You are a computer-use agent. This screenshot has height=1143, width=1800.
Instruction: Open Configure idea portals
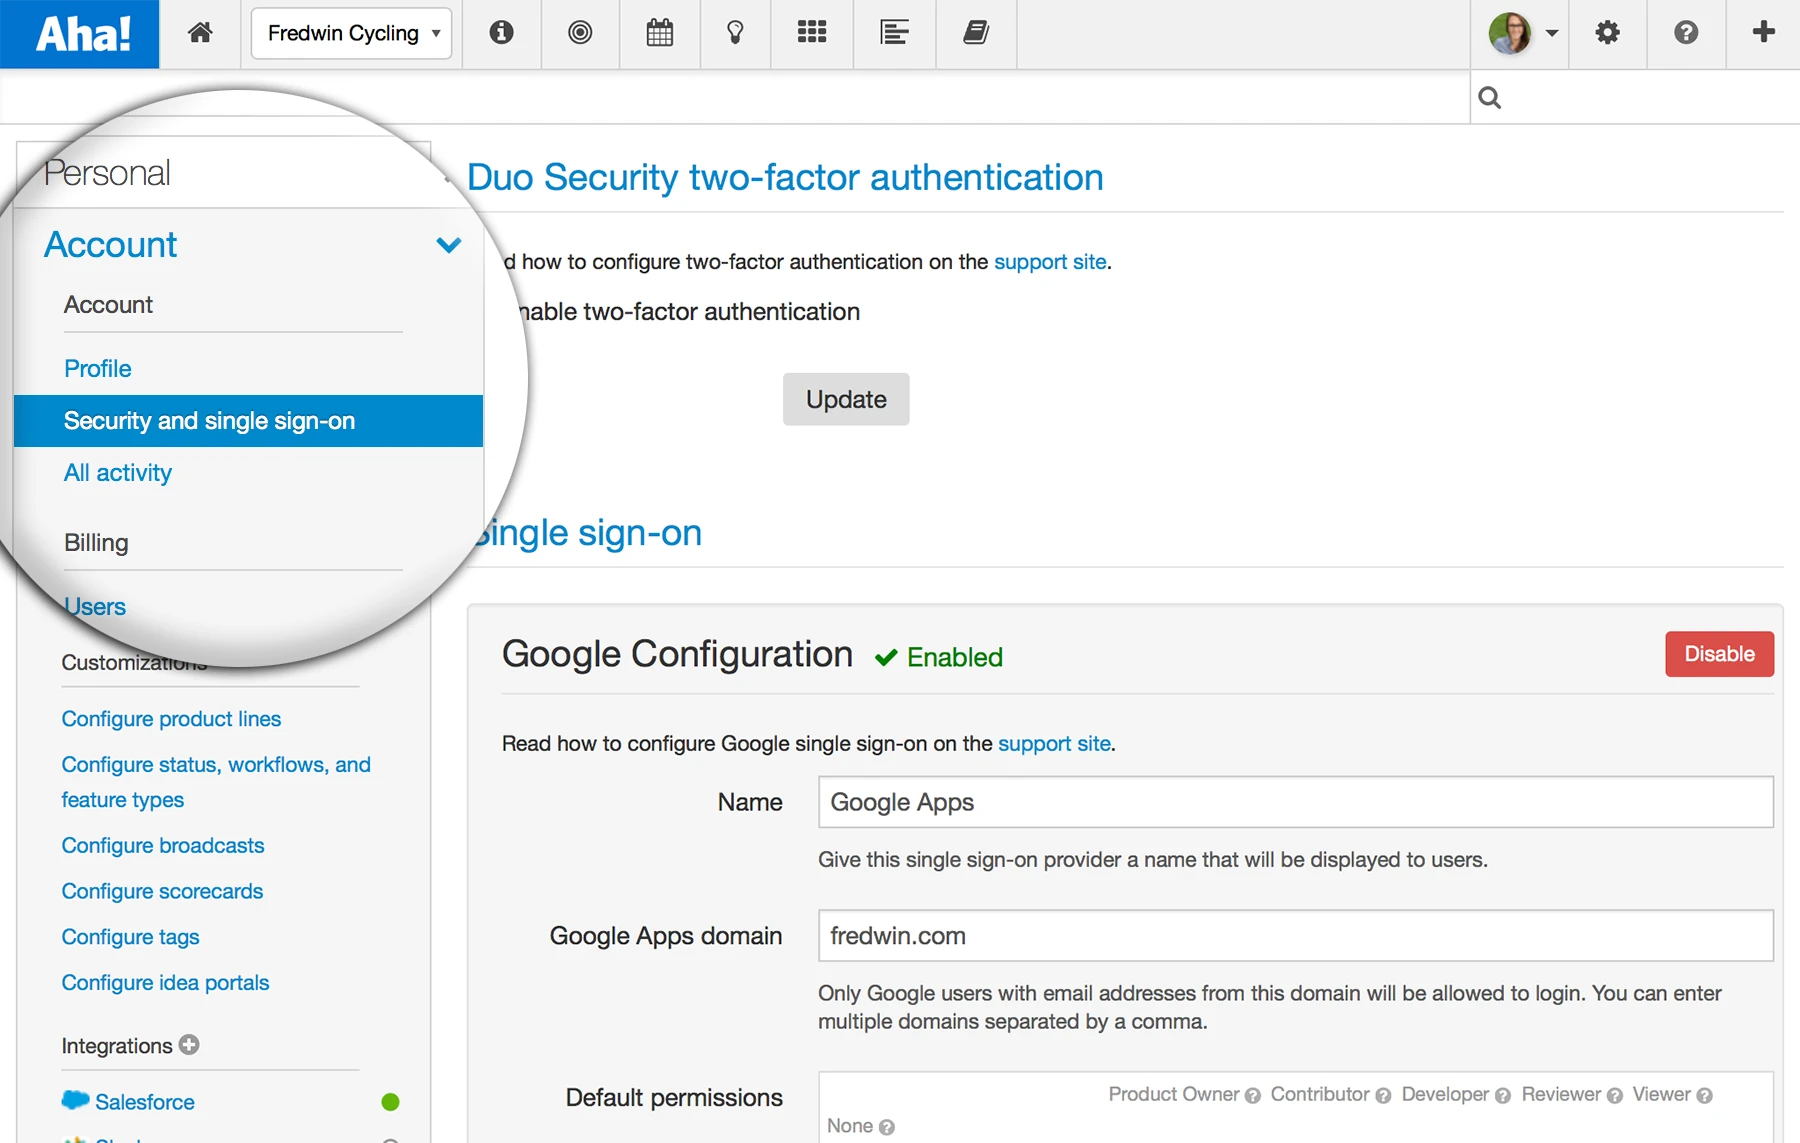tap(165, 983)
